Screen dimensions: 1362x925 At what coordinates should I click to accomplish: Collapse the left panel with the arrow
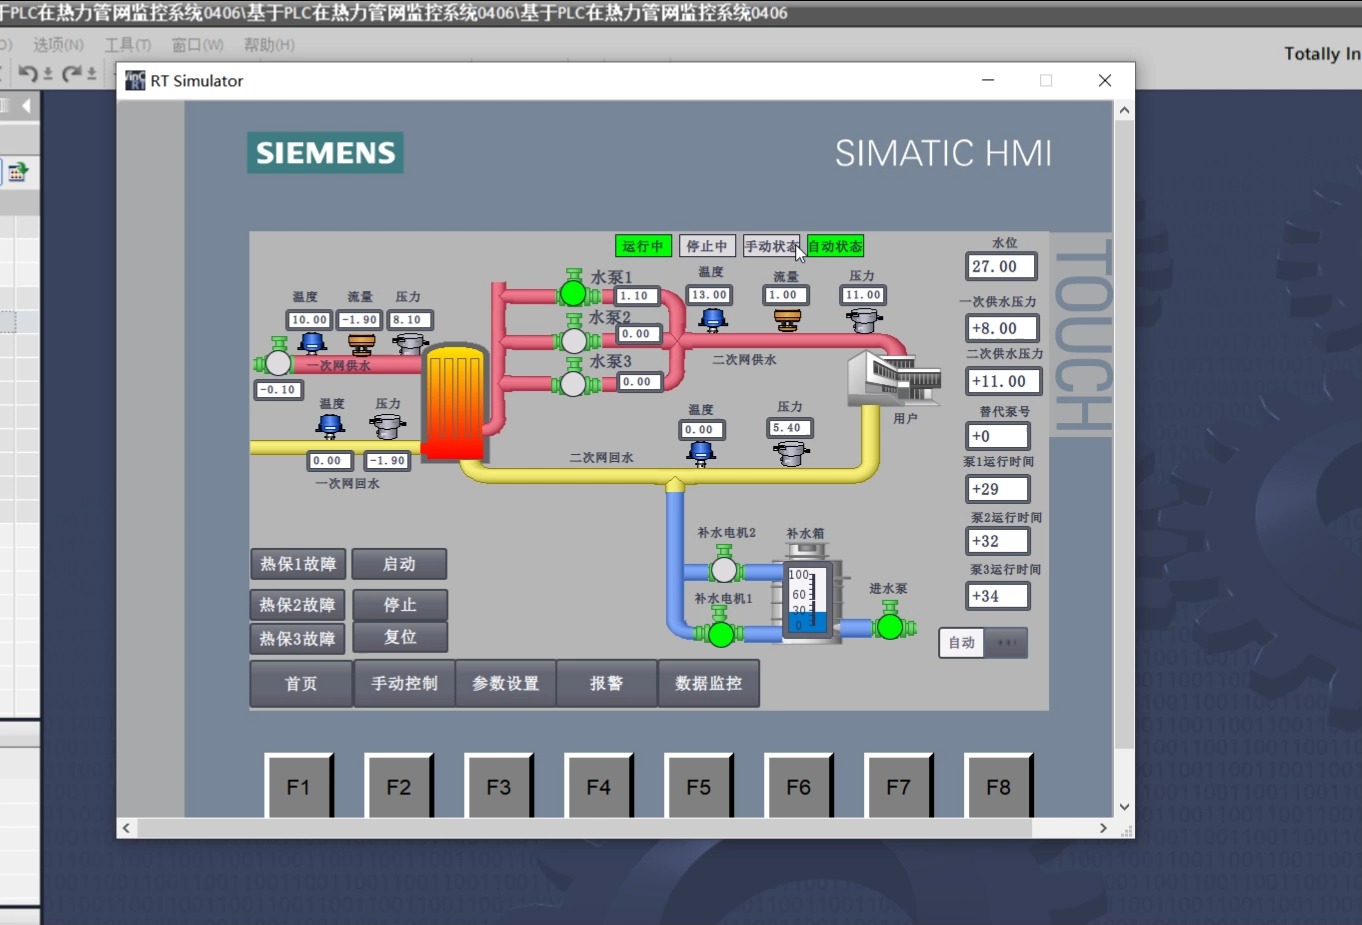[x=26, y=106]
